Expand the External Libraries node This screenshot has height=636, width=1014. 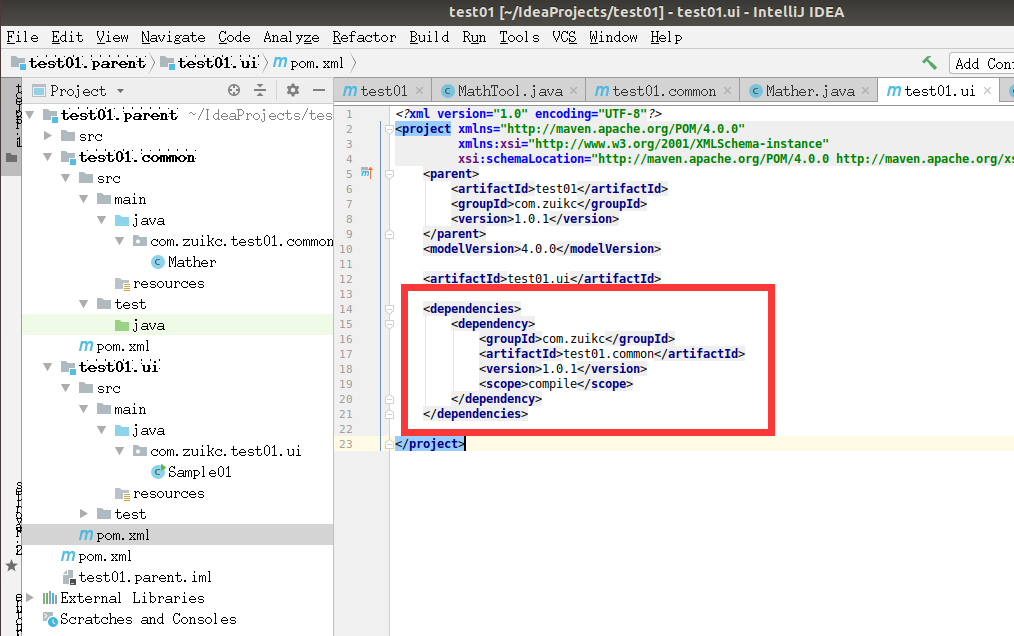(x=30, y=598)
